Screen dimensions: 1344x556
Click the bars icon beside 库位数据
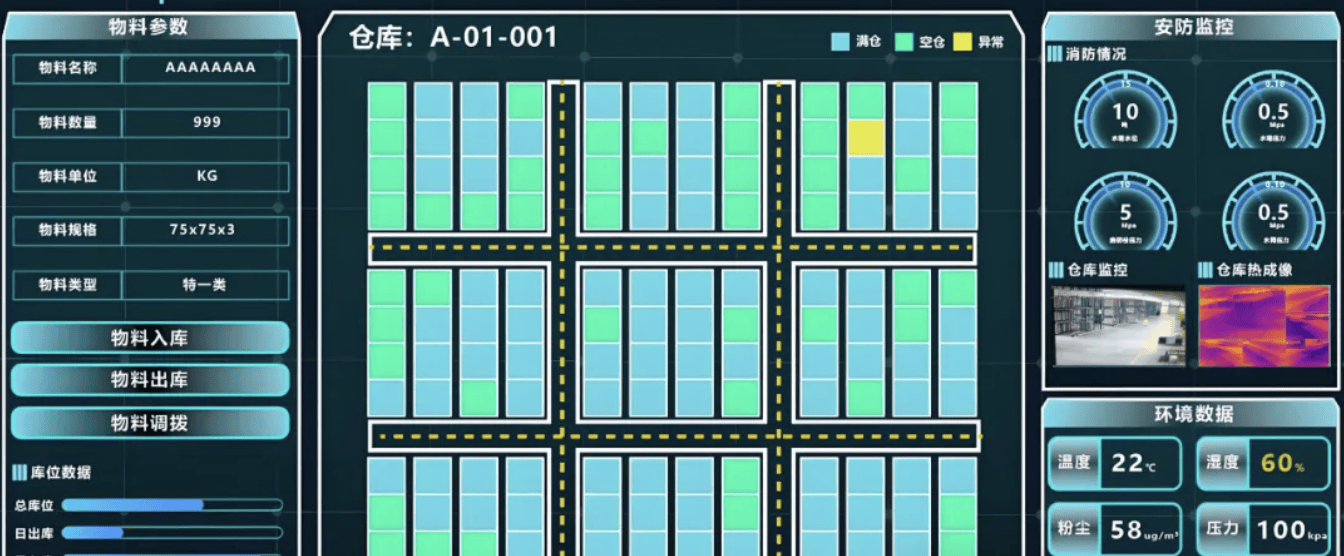(20, 472)
